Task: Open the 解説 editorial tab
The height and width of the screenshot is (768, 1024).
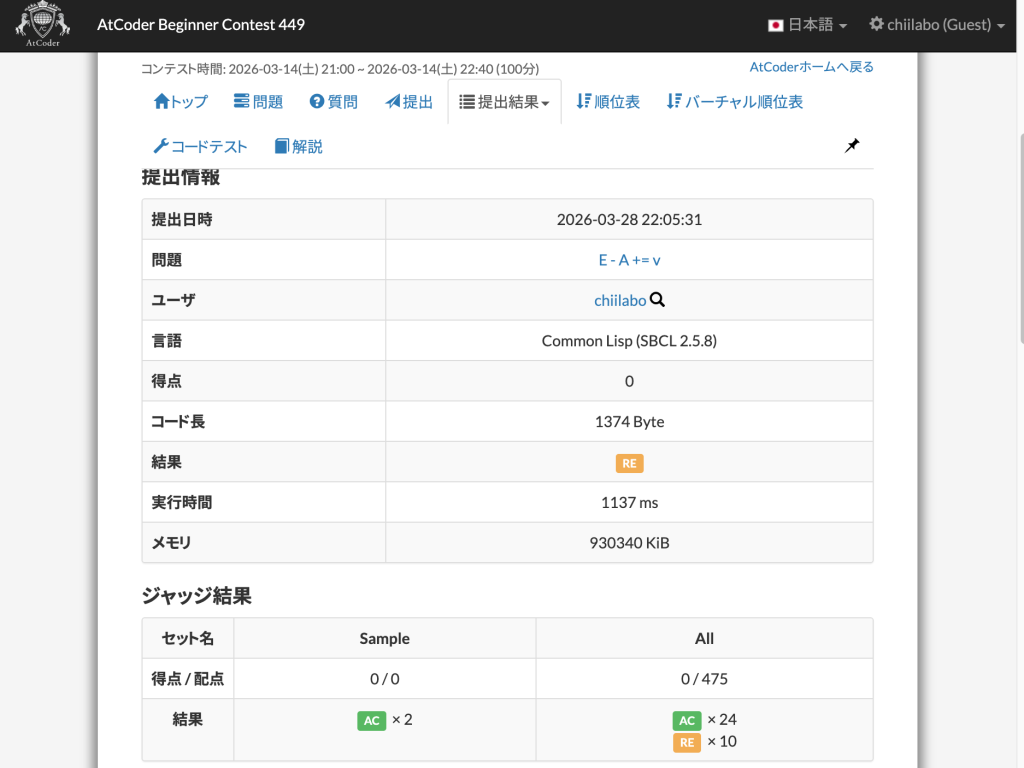Action: [298, 146]
